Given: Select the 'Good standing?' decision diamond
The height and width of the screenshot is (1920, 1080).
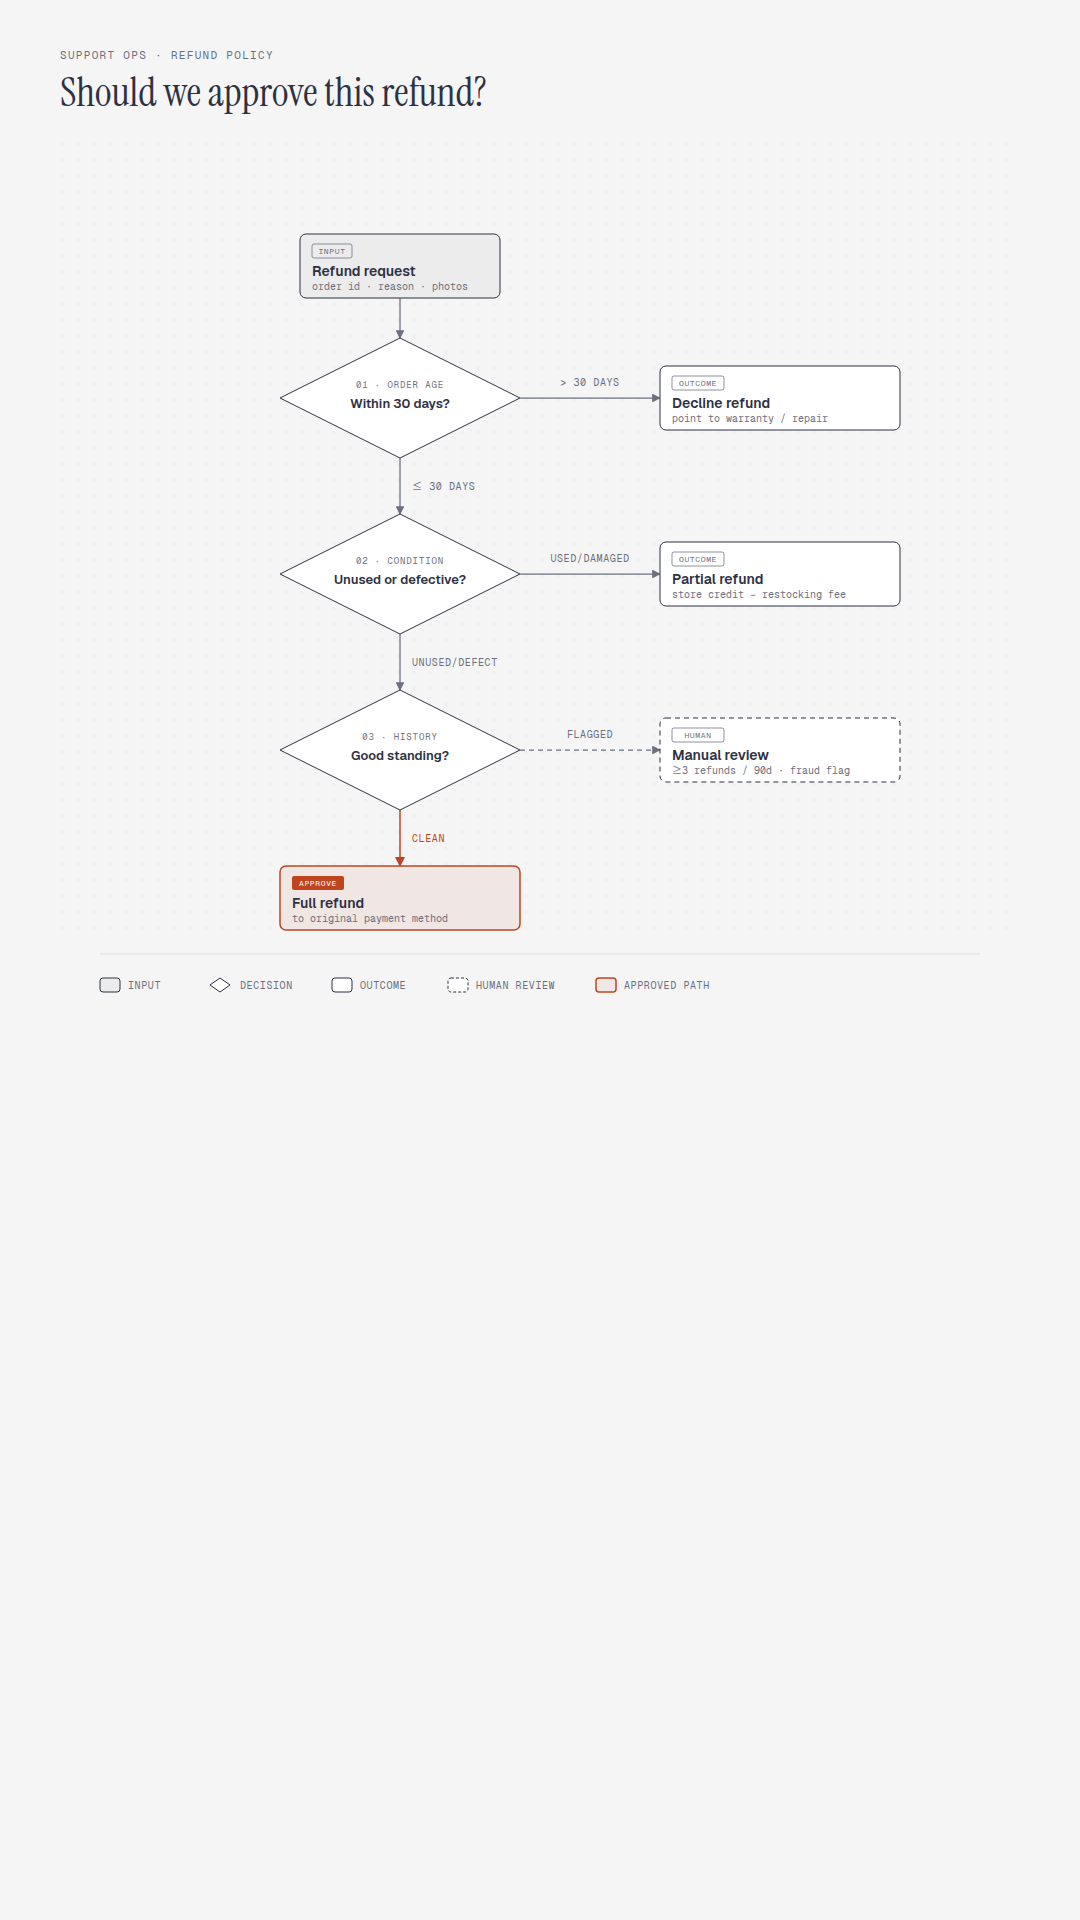Looking at the screenshot, I should coord(400,750).
